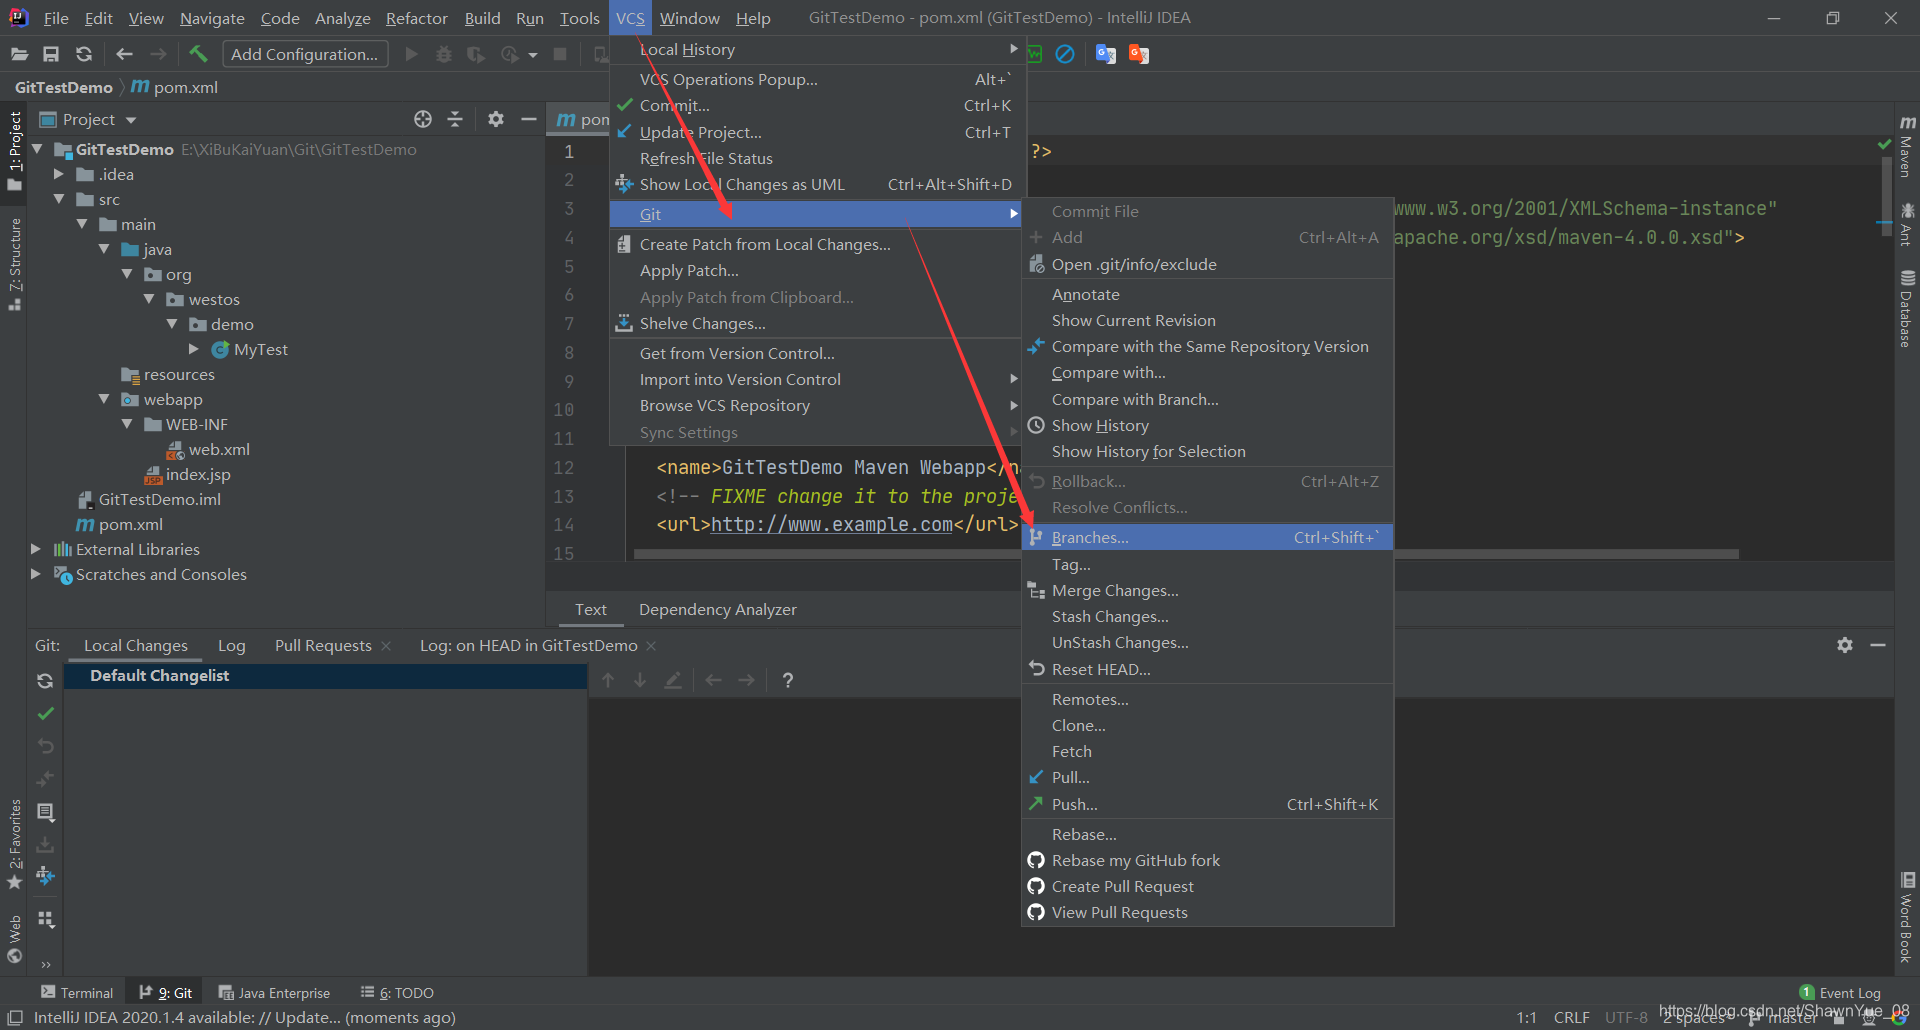Select Show History in Git submenu
The image size is (1920, 1030).
[1207, 425]
